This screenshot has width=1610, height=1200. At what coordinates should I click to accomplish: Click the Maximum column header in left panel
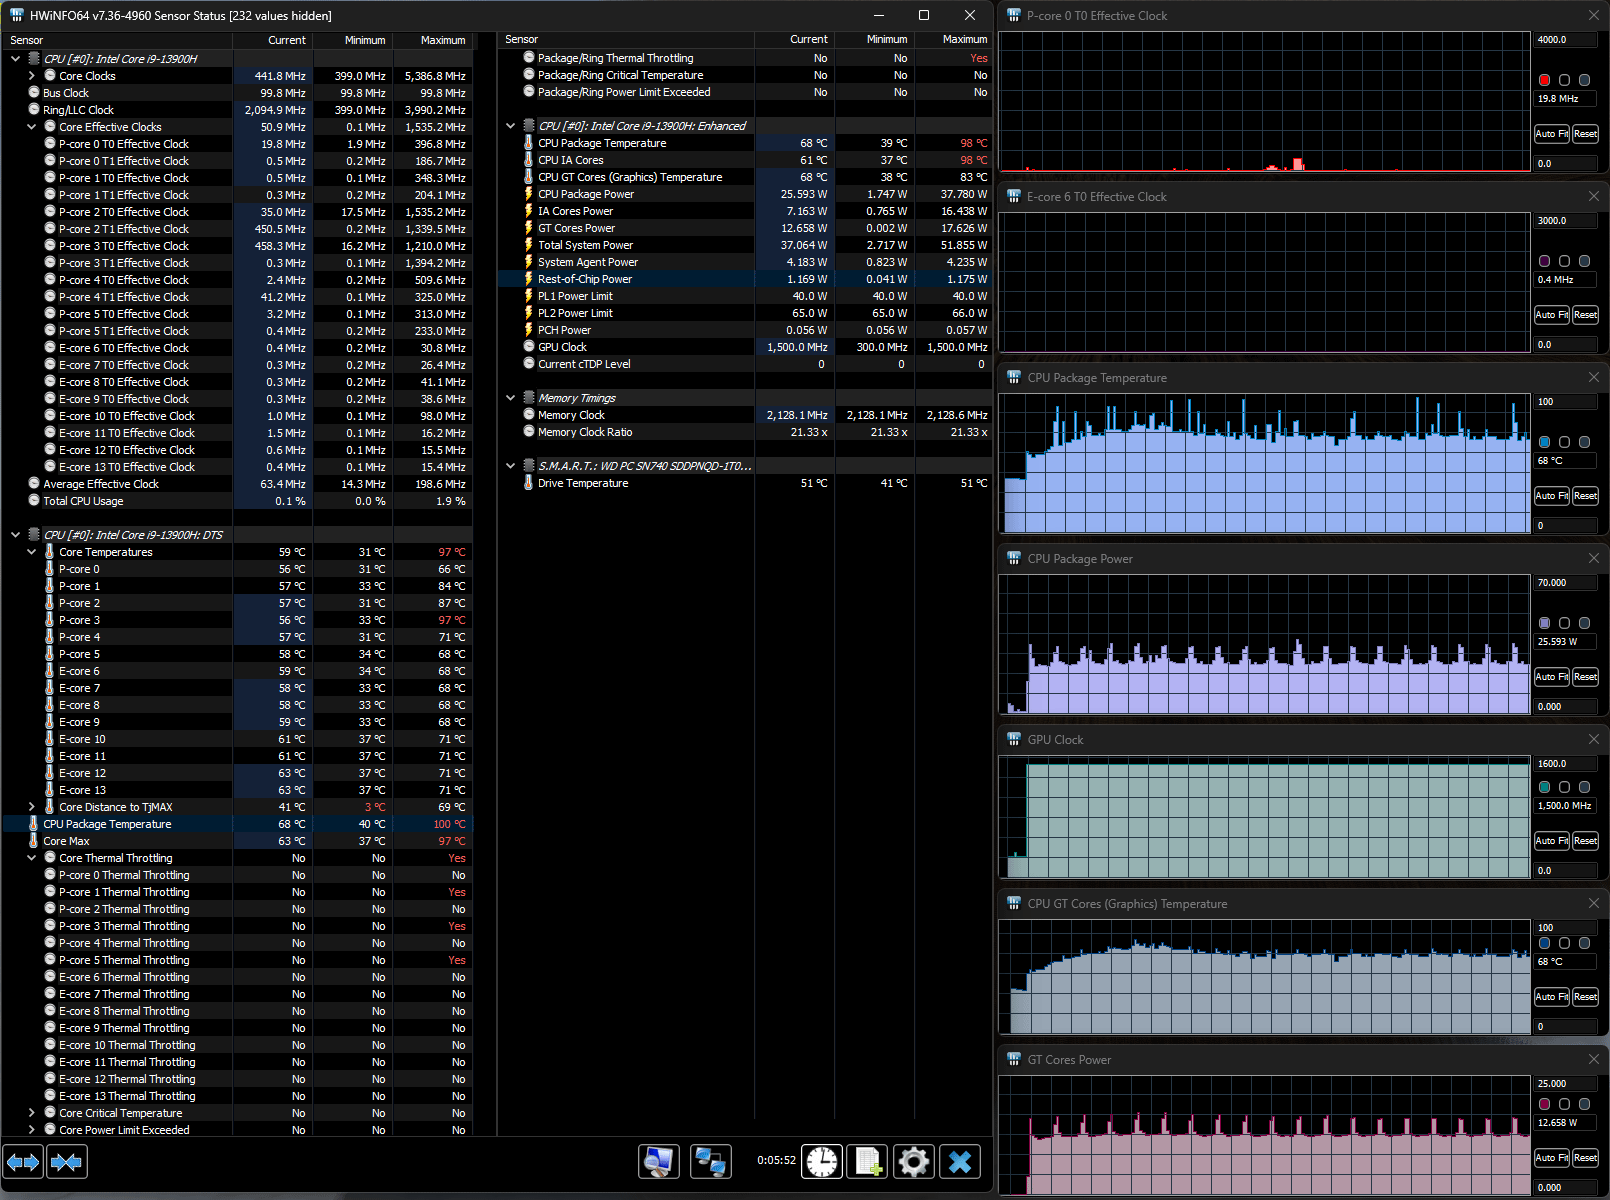442,40
